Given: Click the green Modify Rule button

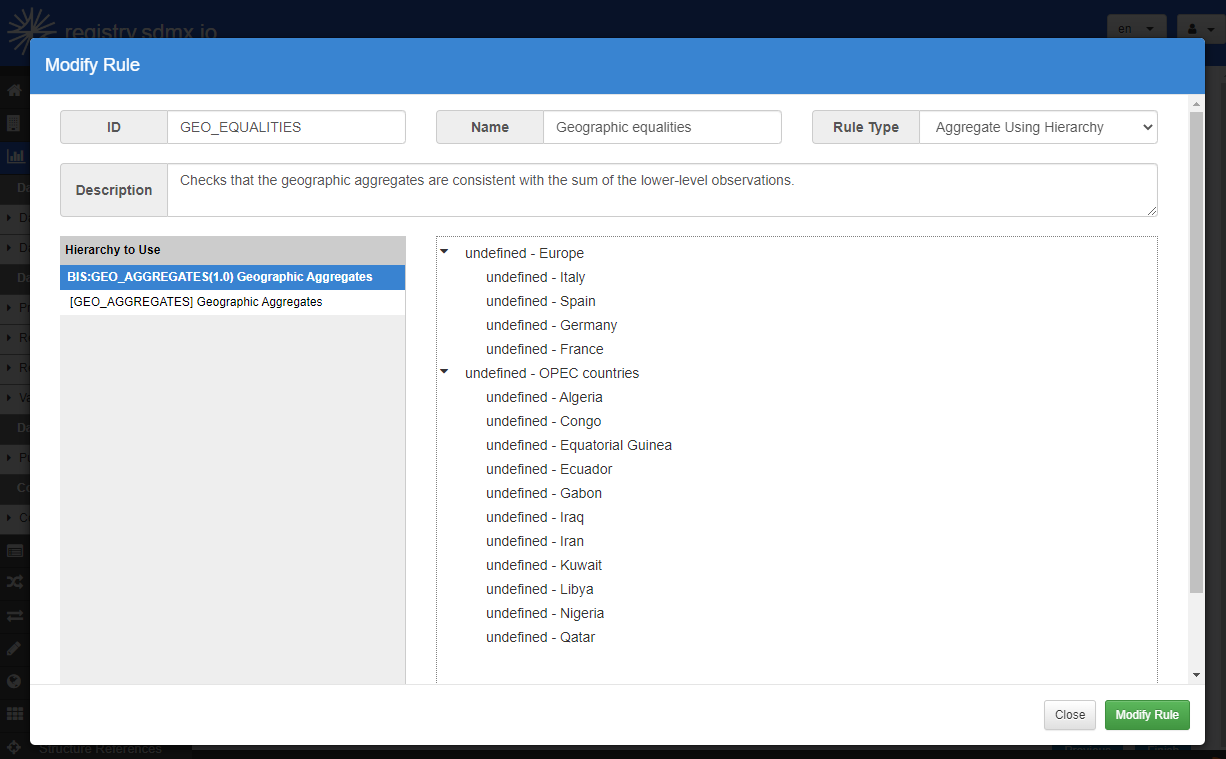Looking at the screenshot, I should [1146, 715].
